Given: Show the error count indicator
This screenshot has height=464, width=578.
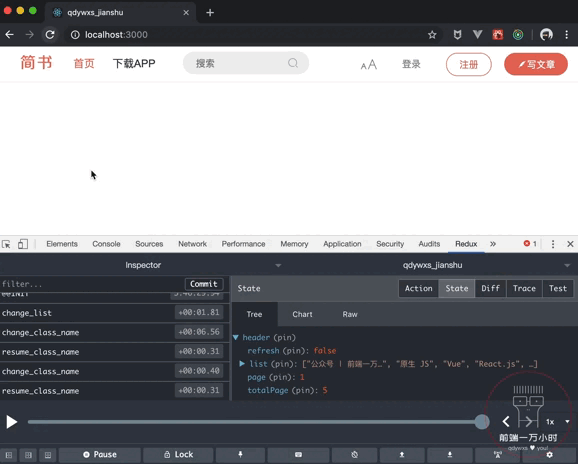Looking at the screenshot, I should coord(530,244).
